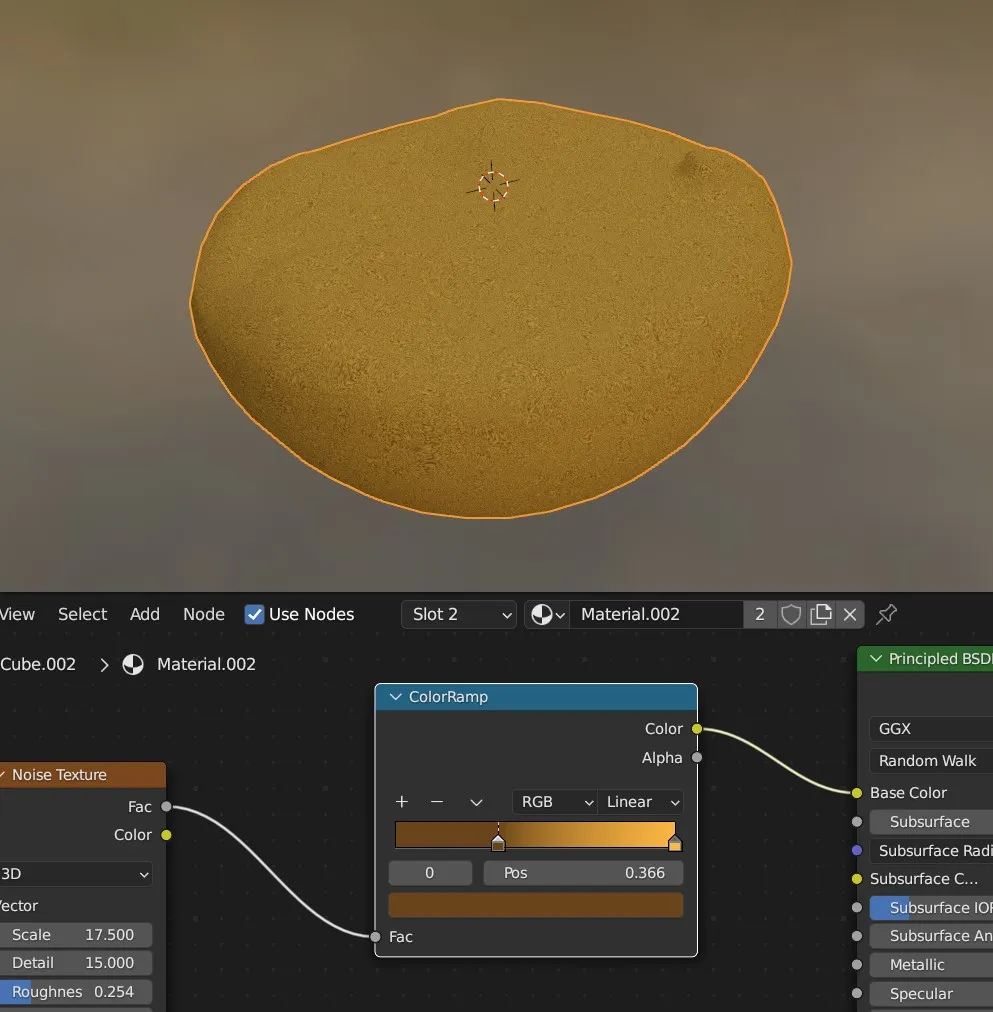Viewport: 993px width, 1012px height.
Task: Duplicate material with new material icon
Action: click(820, 614)
